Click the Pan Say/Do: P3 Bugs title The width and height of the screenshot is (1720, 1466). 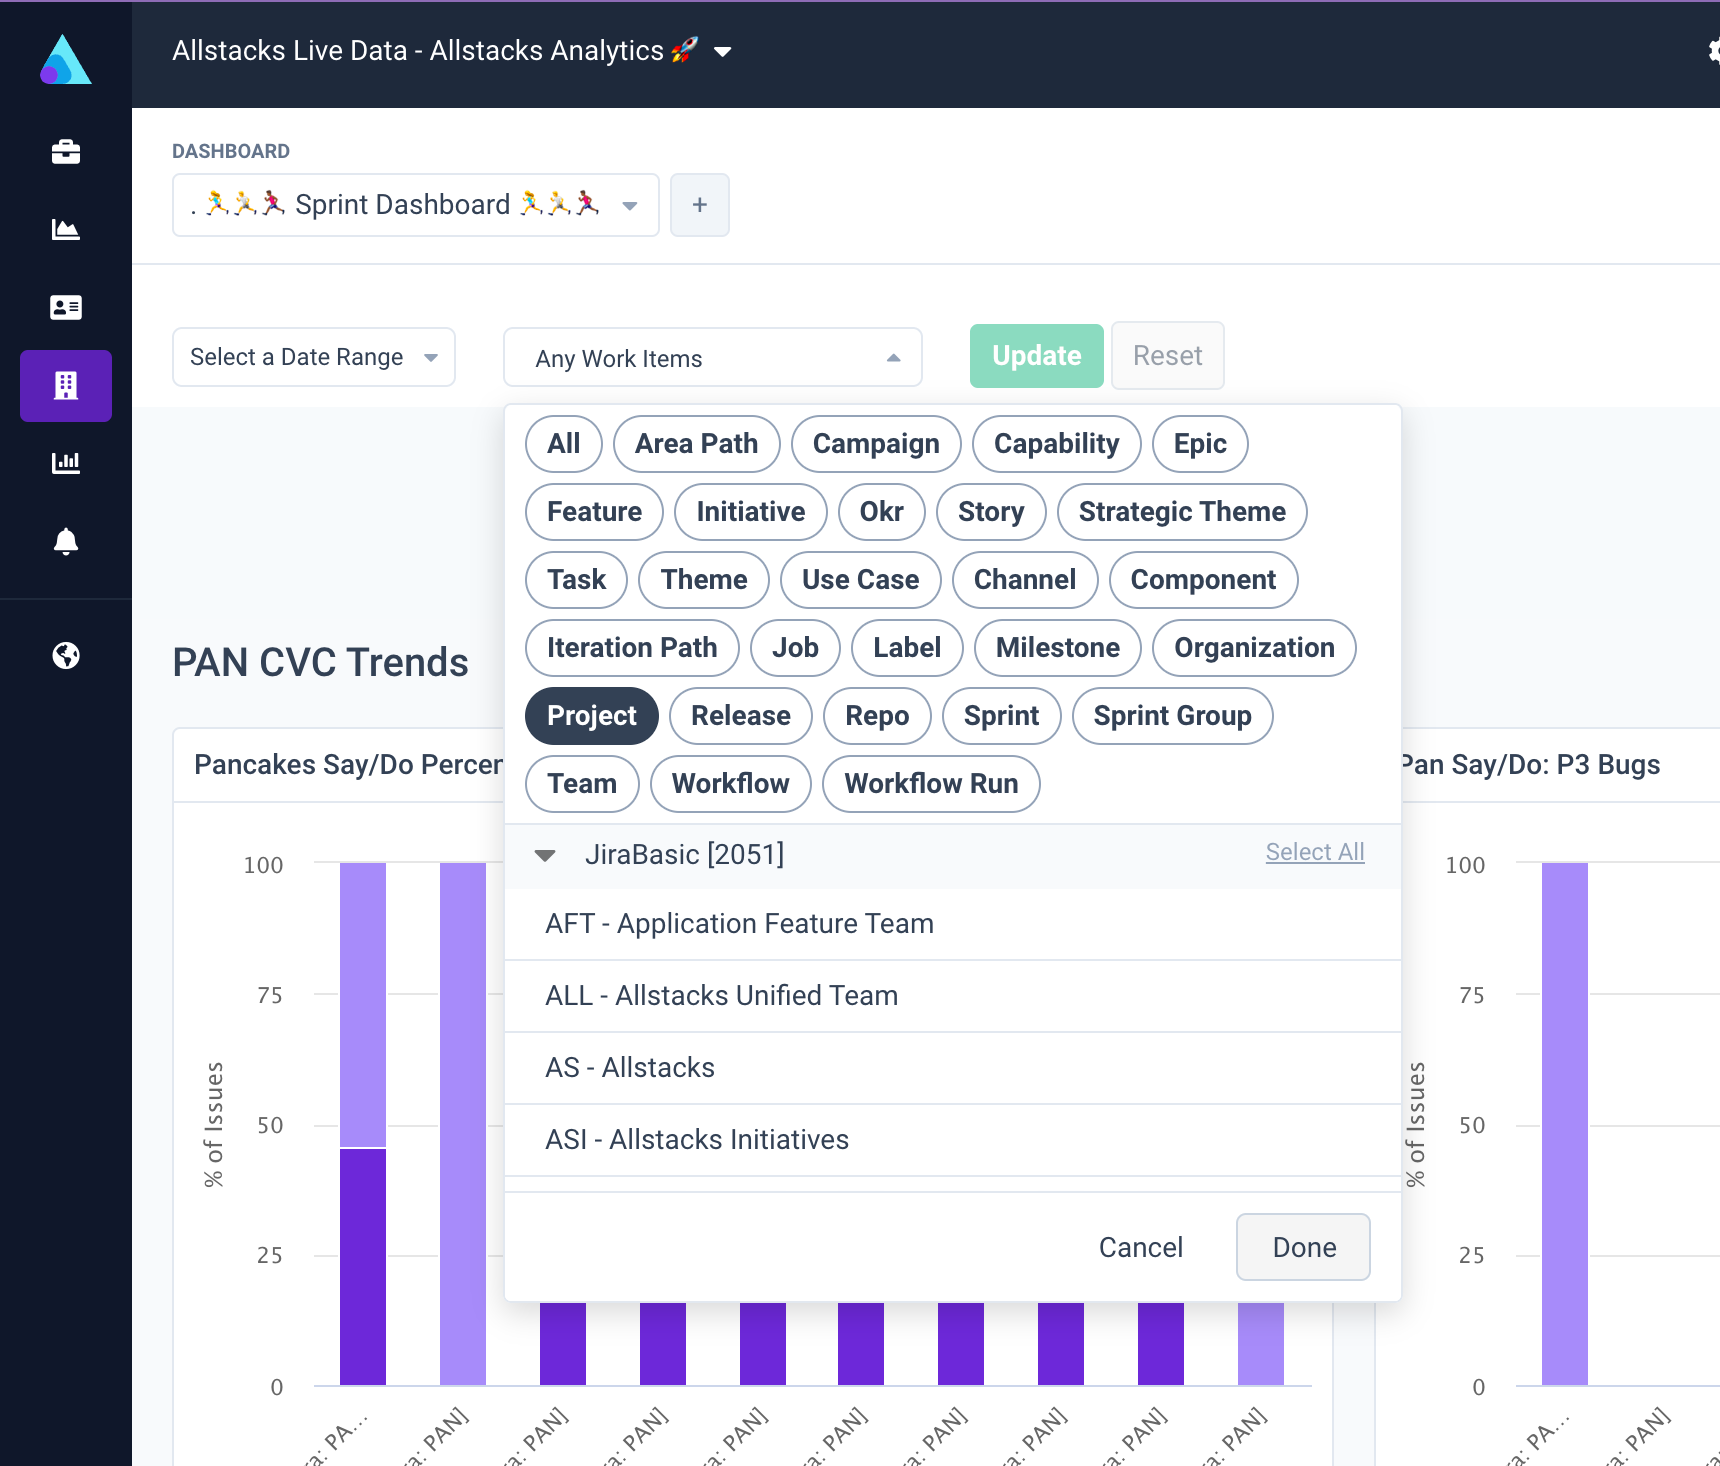pos(1531,765)
